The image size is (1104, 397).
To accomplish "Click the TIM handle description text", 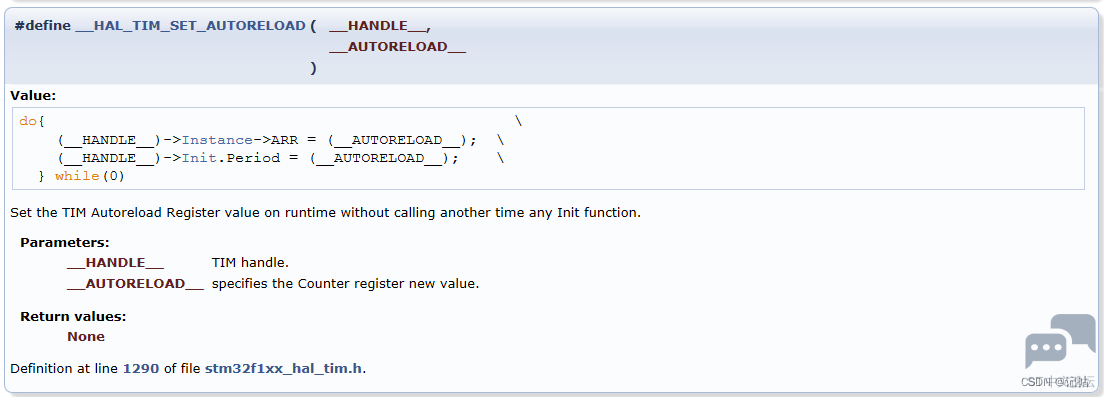I will 250,263.
